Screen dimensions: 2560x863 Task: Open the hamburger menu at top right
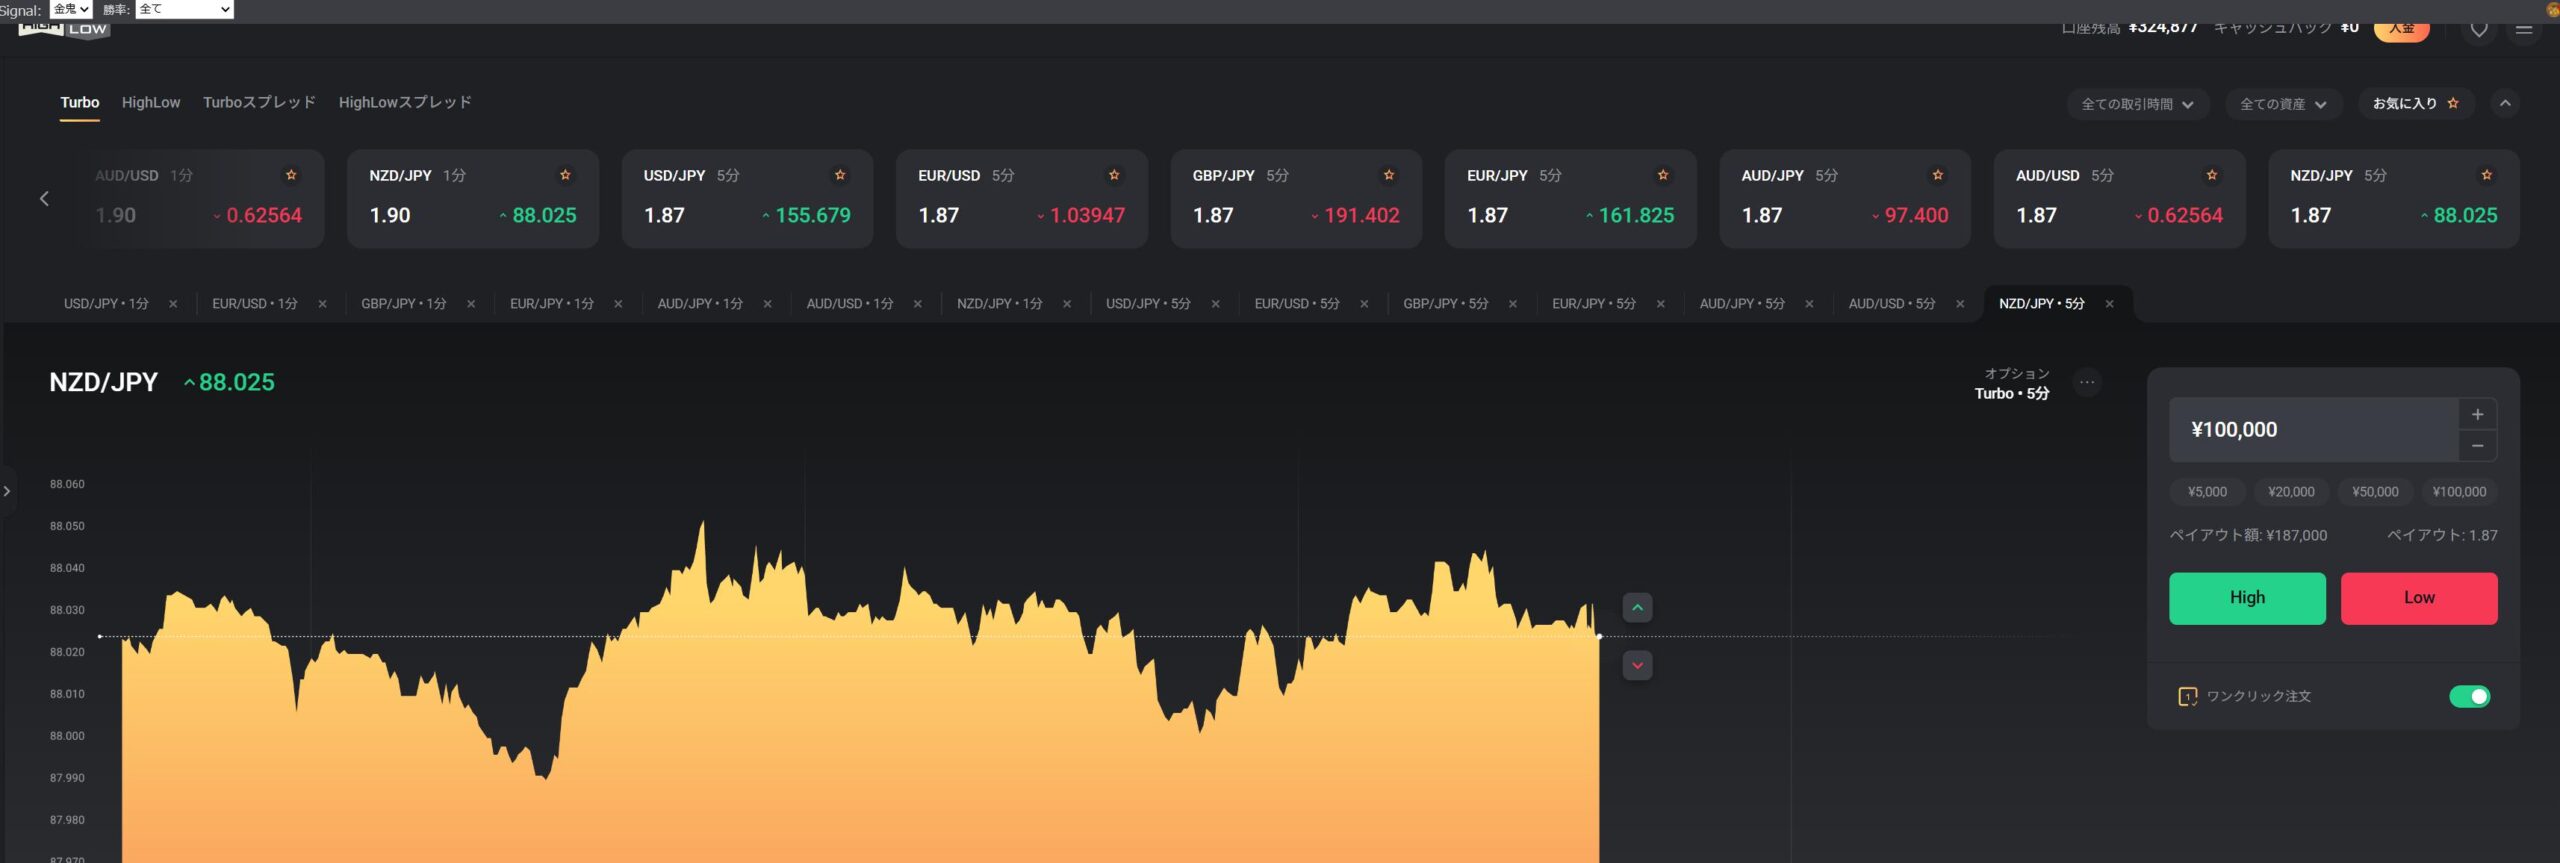pyautogui.click(x=2523, y=29)
